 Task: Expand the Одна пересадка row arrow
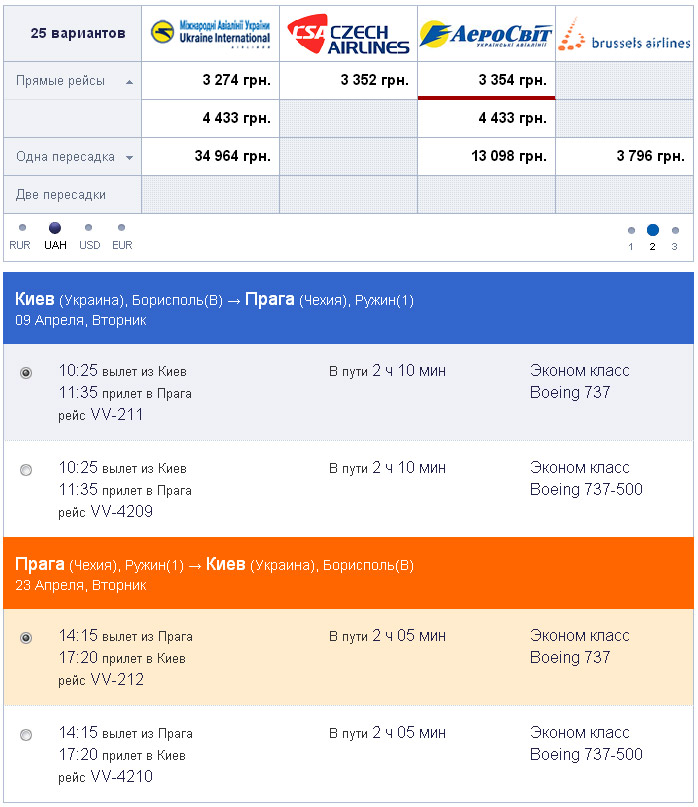[x=129, y=158]
